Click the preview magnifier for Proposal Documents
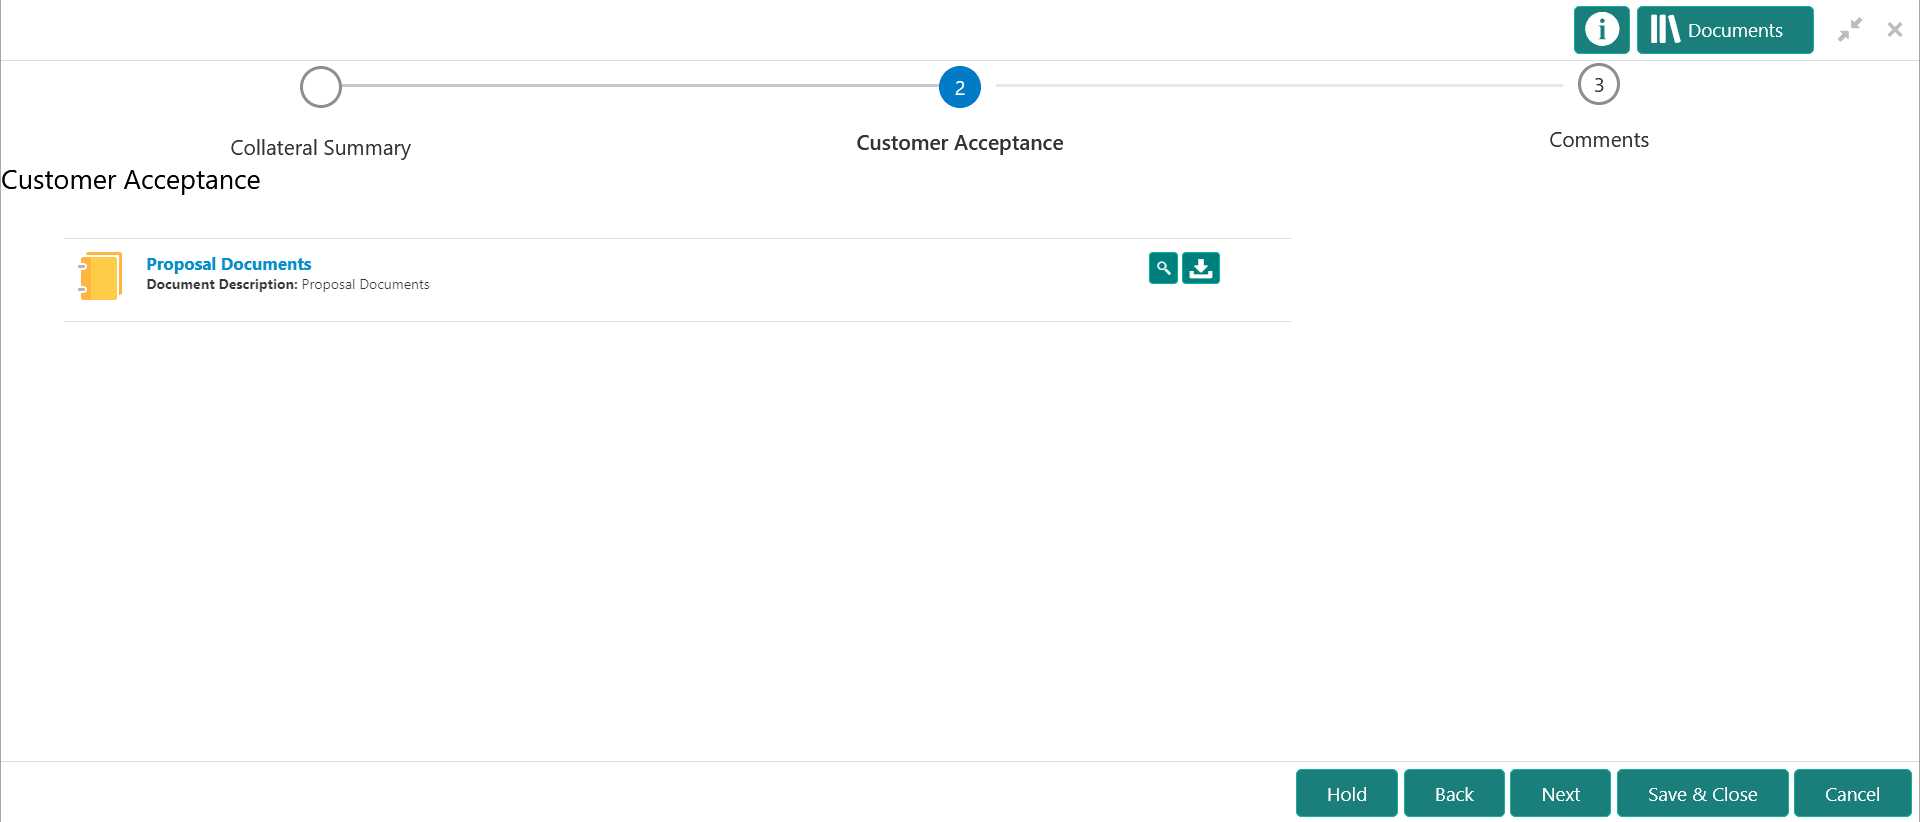 click(1162, 268)
